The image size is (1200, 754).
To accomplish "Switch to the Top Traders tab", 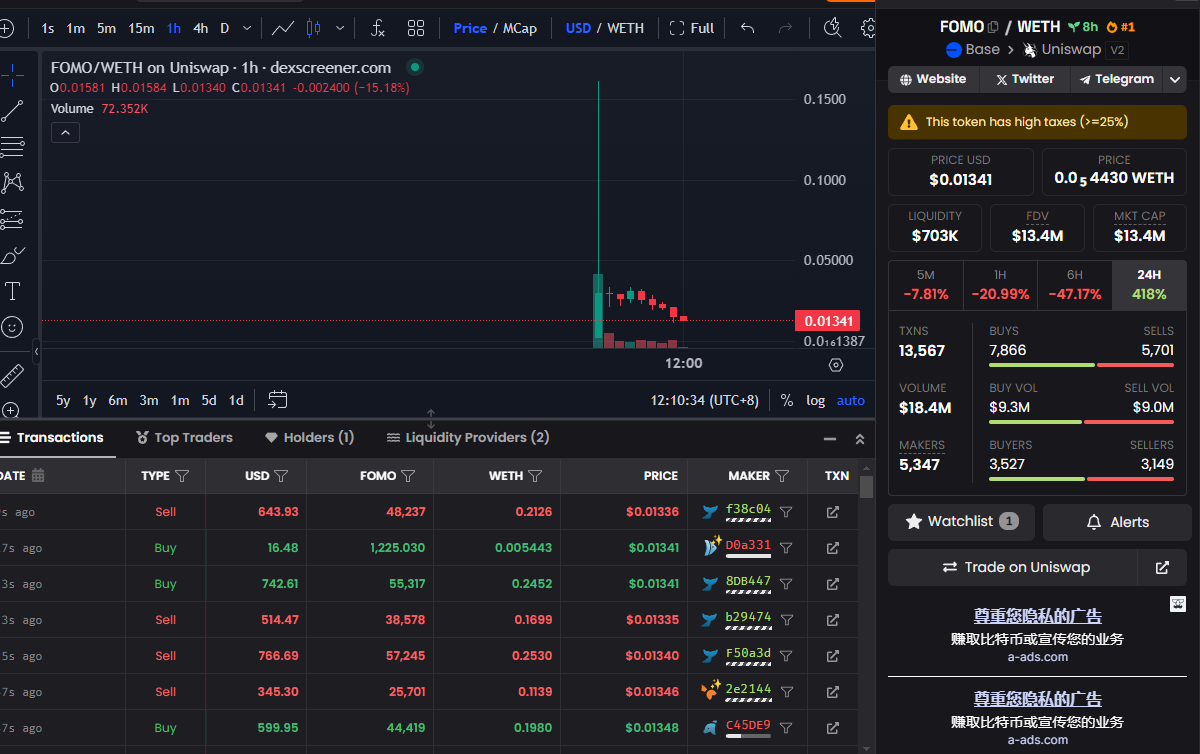I will point(185,438).
